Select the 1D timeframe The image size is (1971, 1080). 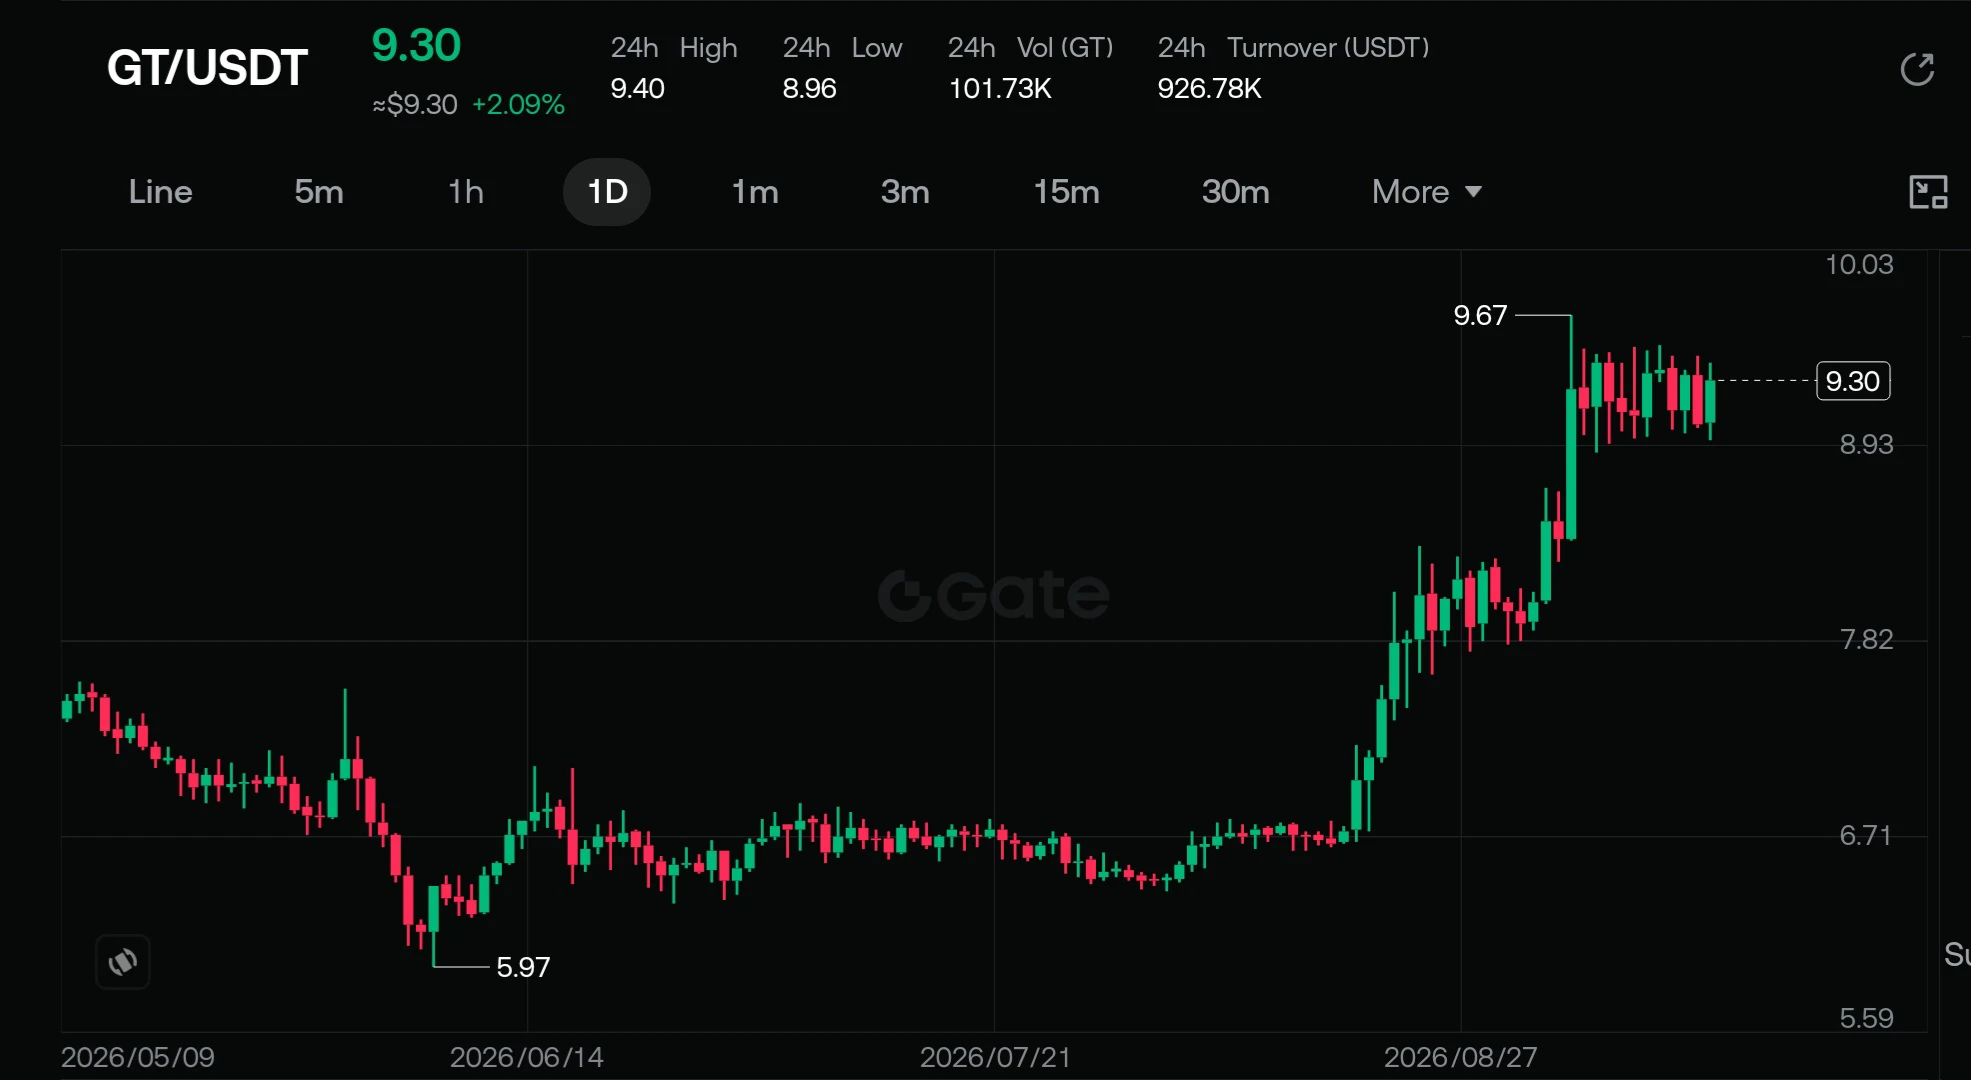click(607, 191)
